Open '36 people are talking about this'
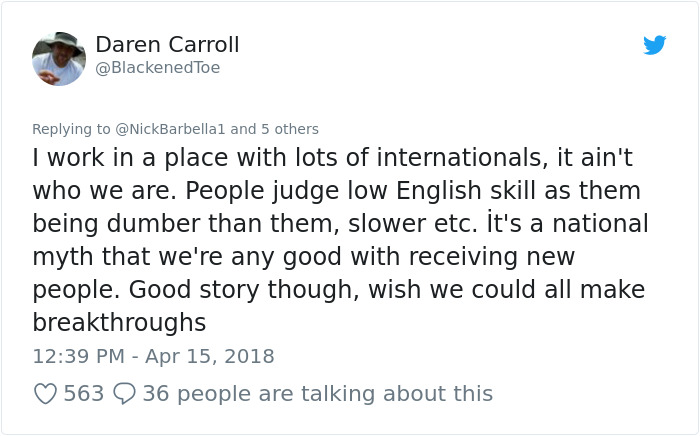 (x=317, y=394)
